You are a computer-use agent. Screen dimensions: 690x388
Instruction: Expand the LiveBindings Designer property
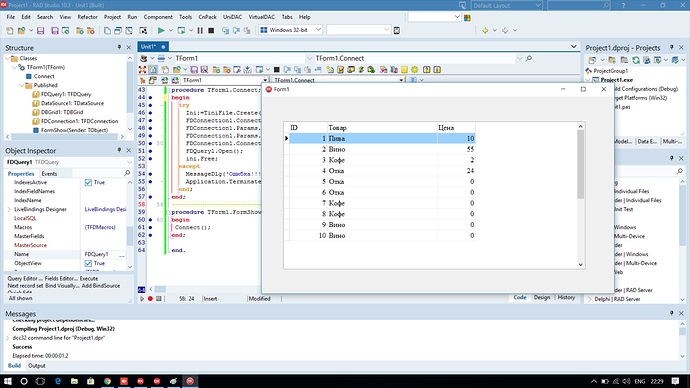pos(9,209)
